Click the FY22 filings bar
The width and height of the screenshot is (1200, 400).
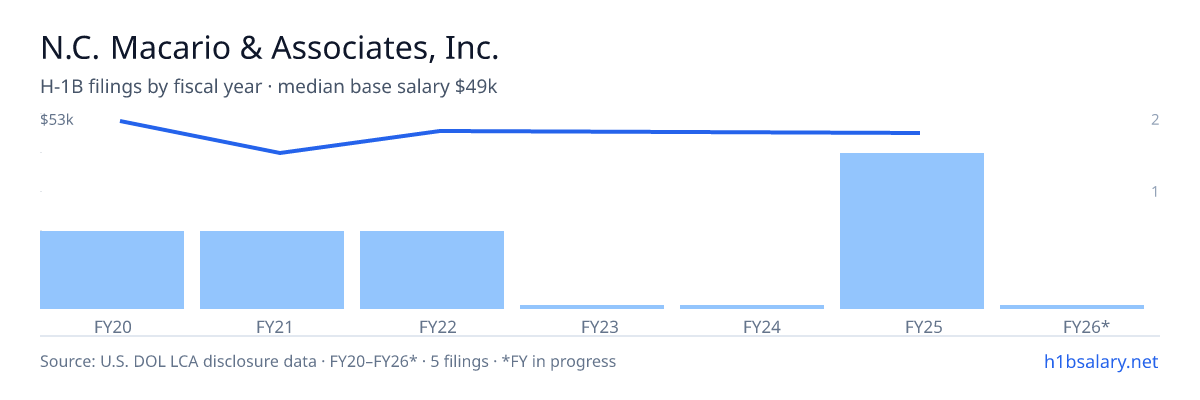[432, 270]
